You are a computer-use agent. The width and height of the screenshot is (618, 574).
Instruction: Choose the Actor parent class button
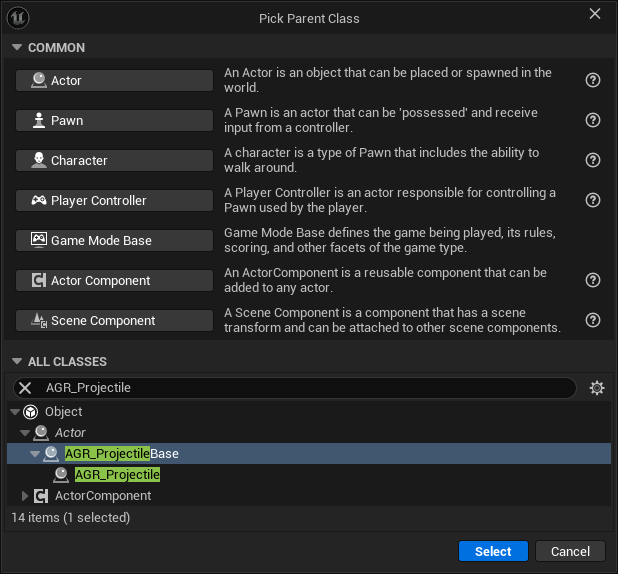[x=114, y=80]
